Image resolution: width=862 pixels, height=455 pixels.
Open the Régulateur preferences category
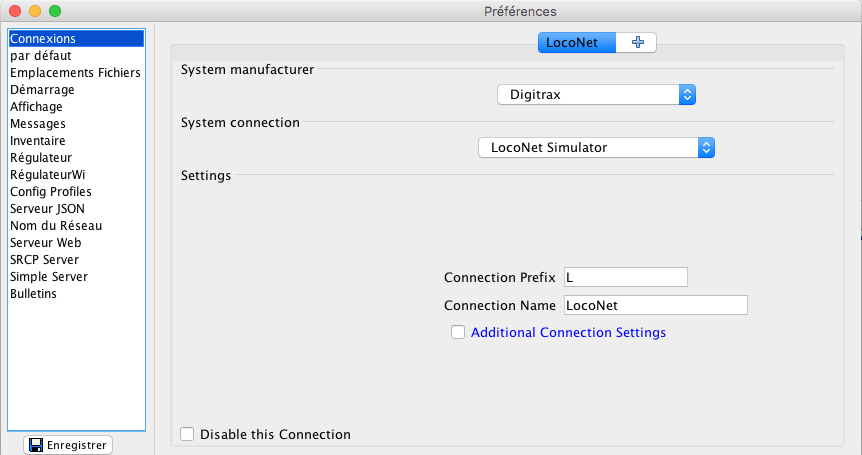point(42,158)
